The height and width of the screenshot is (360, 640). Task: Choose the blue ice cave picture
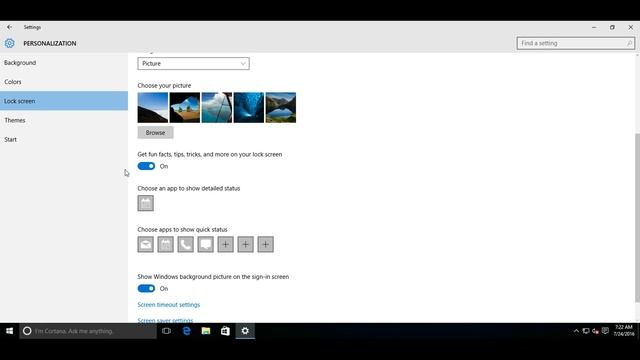point(249,108)
